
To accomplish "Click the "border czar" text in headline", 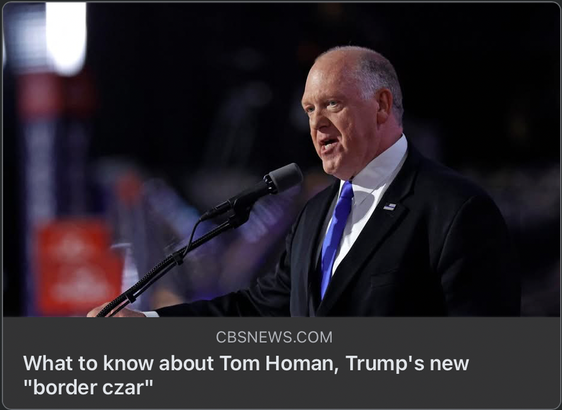I will coord(88,387).
